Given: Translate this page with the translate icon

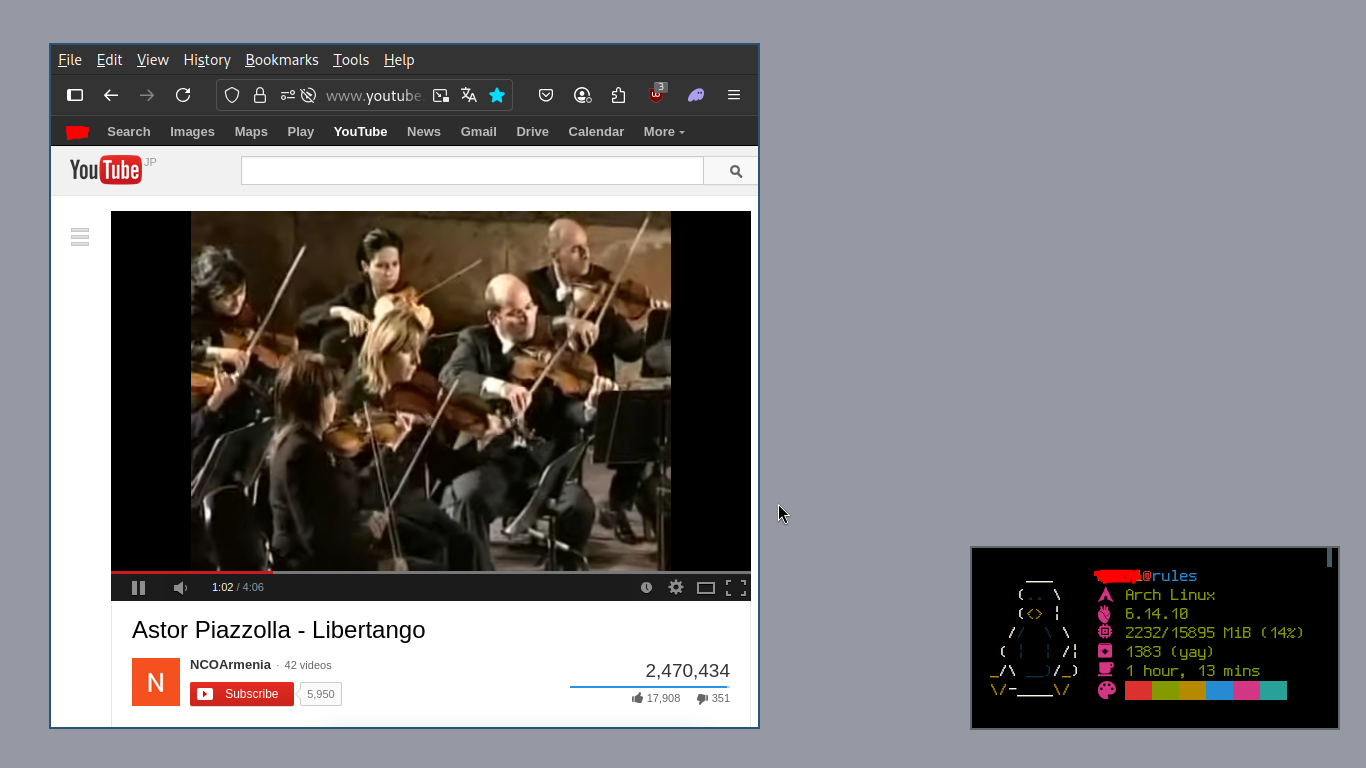Looking at the screenshot, I should point(469,95).
